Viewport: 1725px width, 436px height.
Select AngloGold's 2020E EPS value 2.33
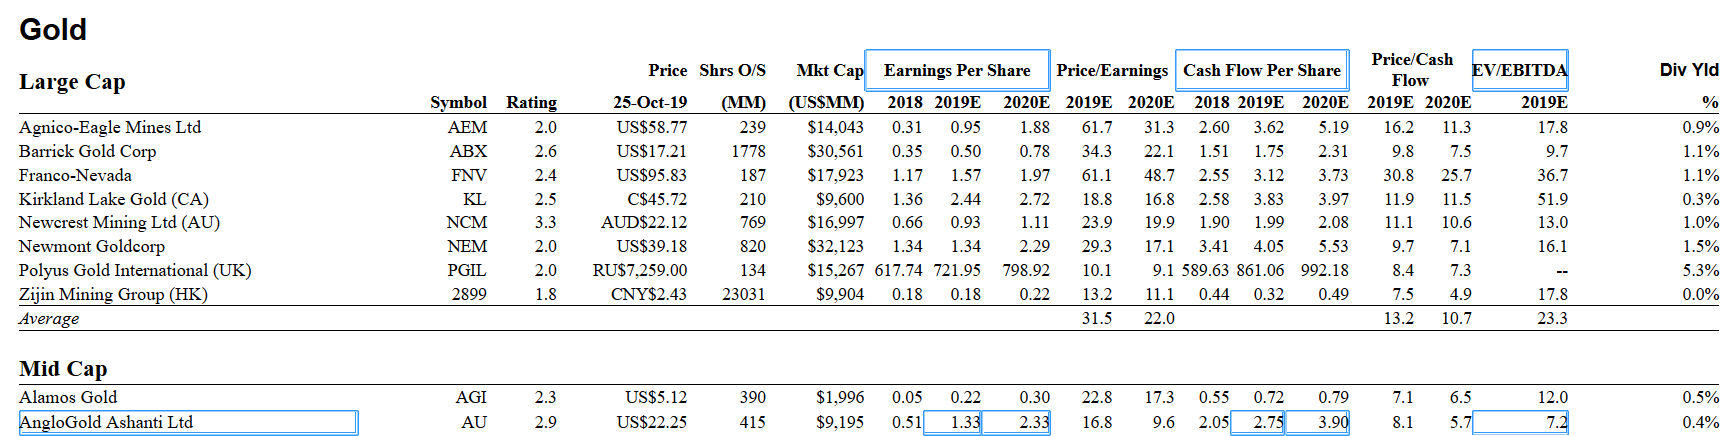(1016, 422)
